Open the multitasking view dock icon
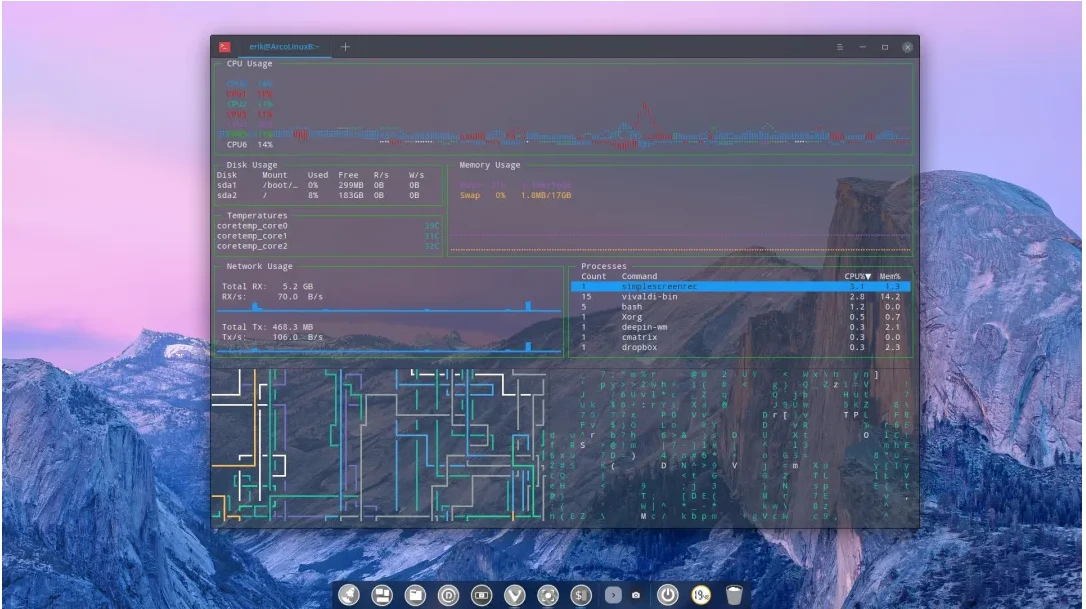 (381, 594)
